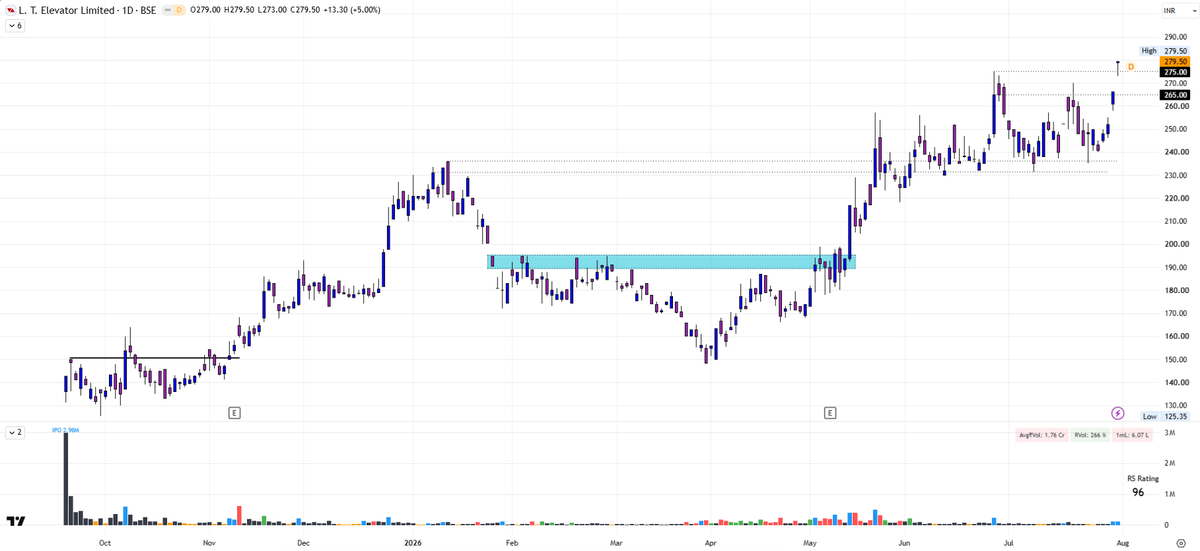Click the 290.00 price scale label
1200x551 pixels.
coord(1176,37)
